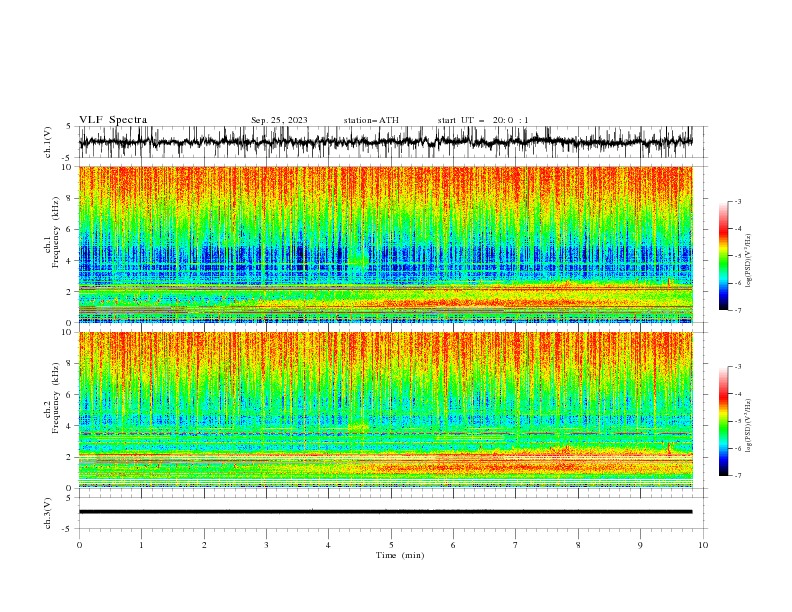This screenshot has height=612, width=792.
Task: Click time axis tick label "0"
Action: click(79, 545)
